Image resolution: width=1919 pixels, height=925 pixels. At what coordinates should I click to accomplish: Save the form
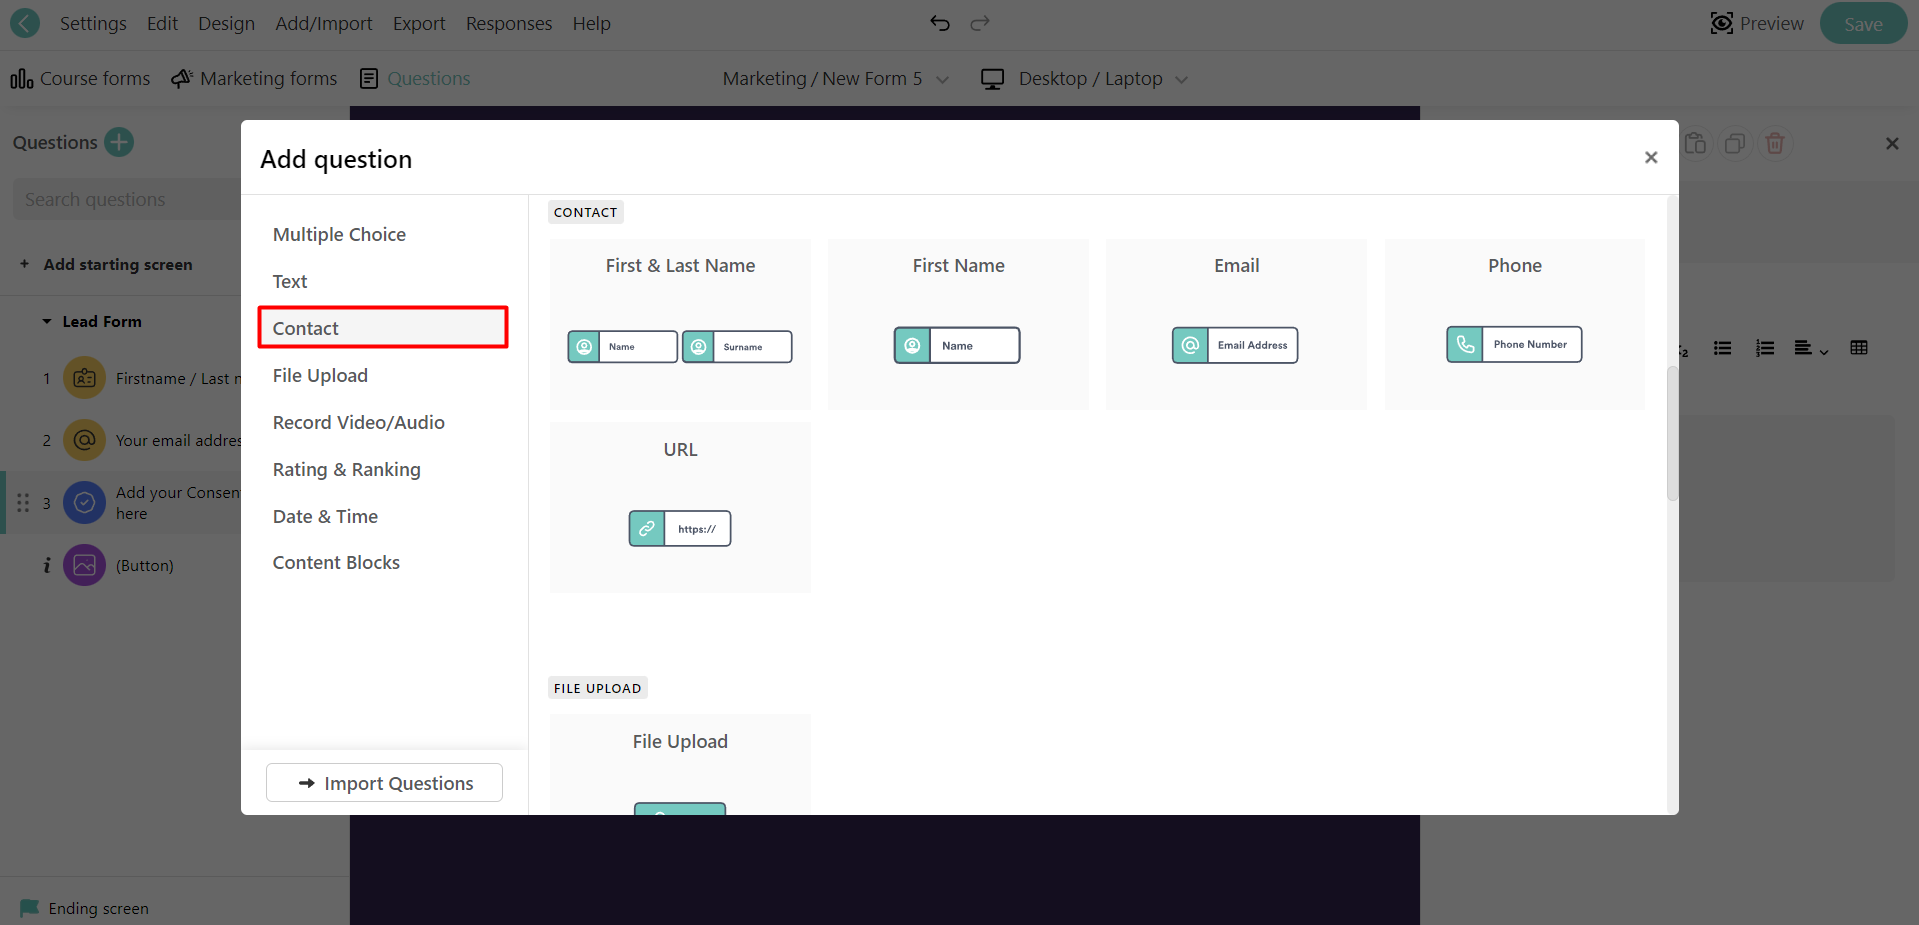pos(1862,23)
